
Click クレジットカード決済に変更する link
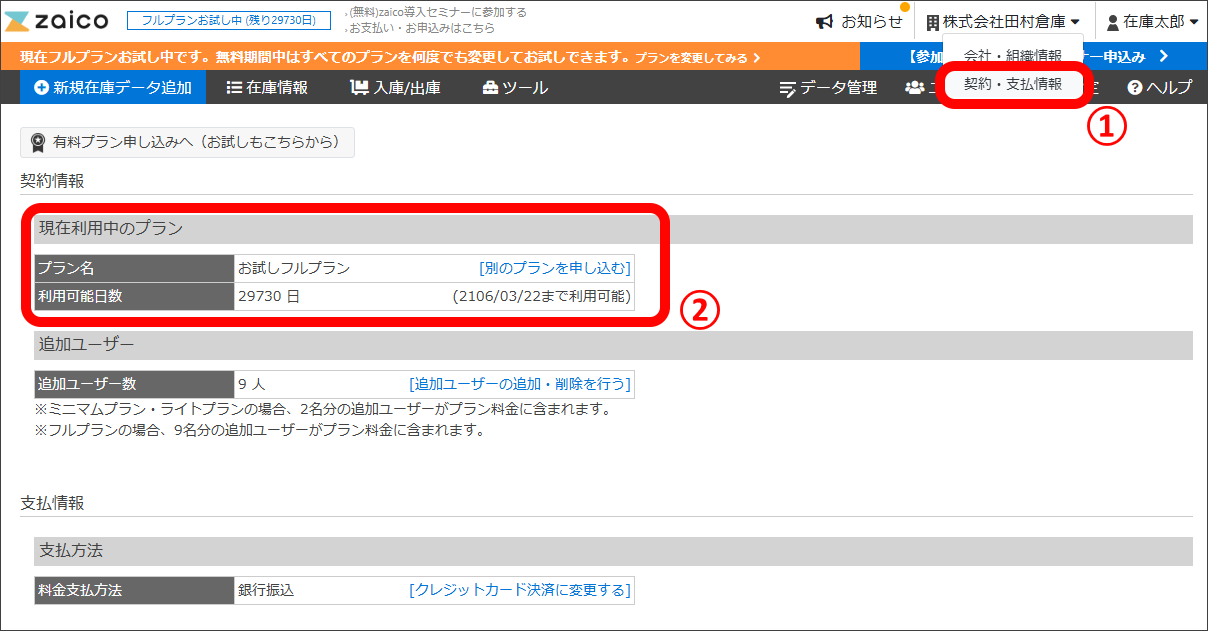pos(520,590)
